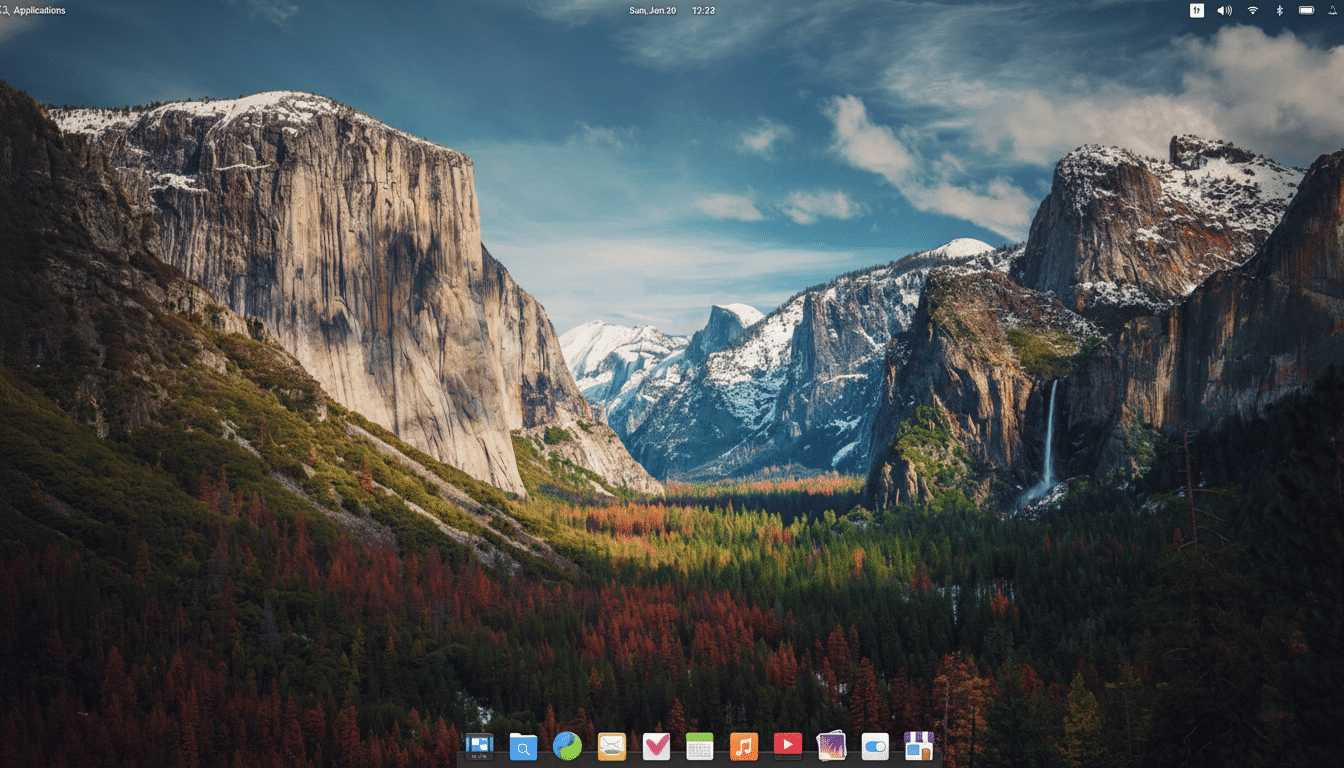Open the Bluetooth settings menu

pos(1280,10)
